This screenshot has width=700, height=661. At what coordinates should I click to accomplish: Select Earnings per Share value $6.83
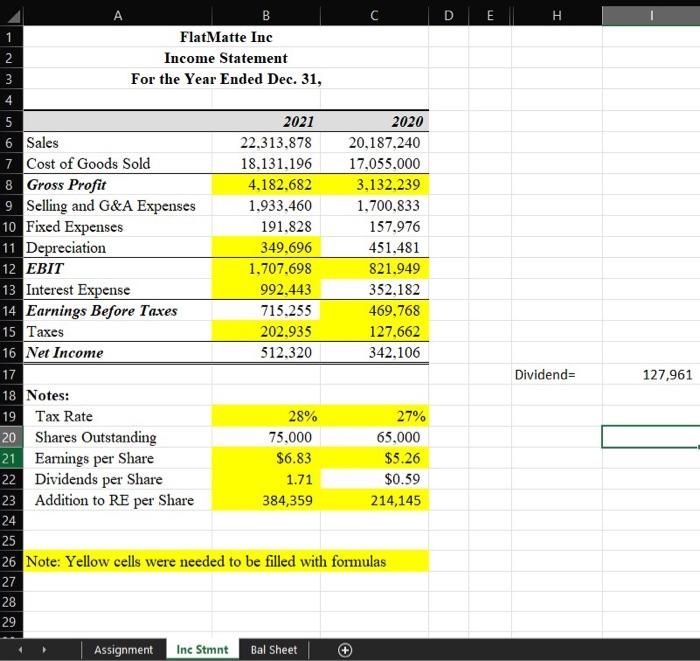click(x=266, y=458)
